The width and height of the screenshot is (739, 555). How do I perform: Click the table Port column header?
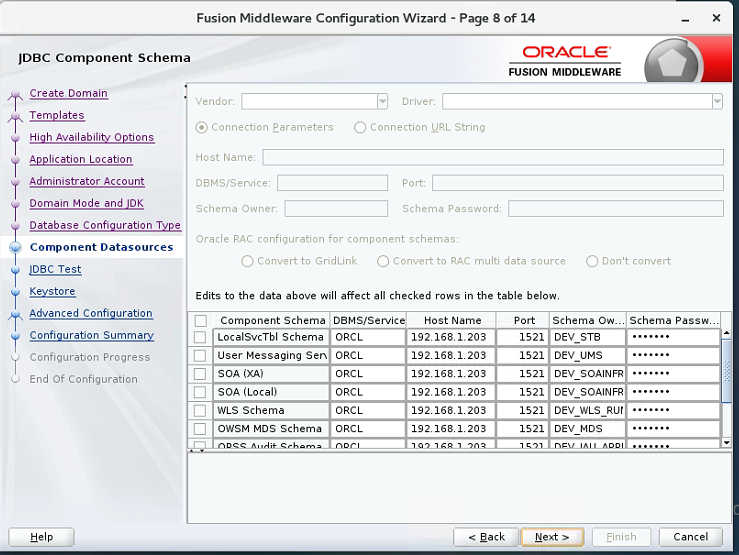pos(523,320)
